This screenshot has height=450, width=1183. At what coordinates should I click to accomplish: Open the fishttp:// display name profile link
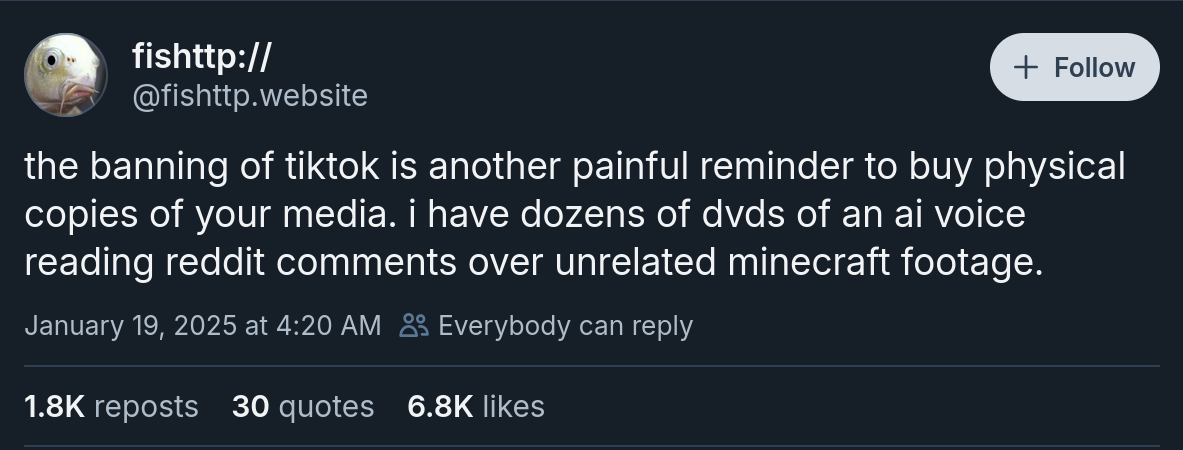(201, 57)
